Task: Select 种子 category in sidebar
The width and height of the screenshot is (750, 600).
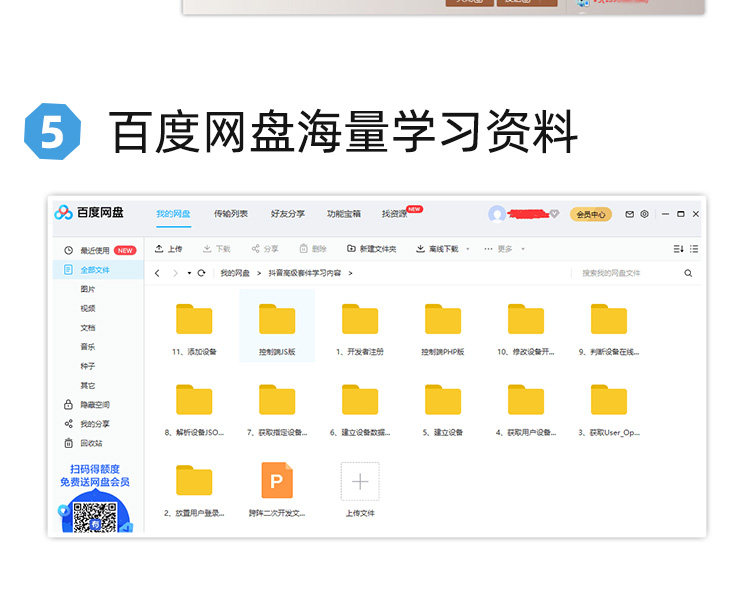Action: tap(88, 366)
